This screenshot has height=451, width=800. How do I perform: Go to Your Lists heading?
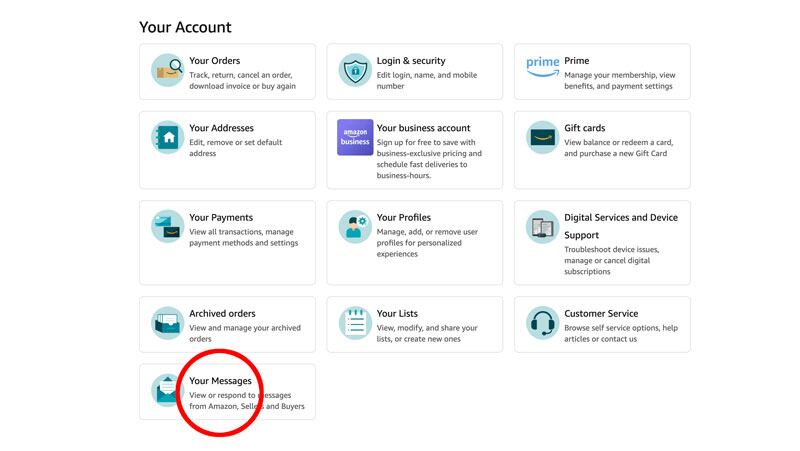[397, 313]
